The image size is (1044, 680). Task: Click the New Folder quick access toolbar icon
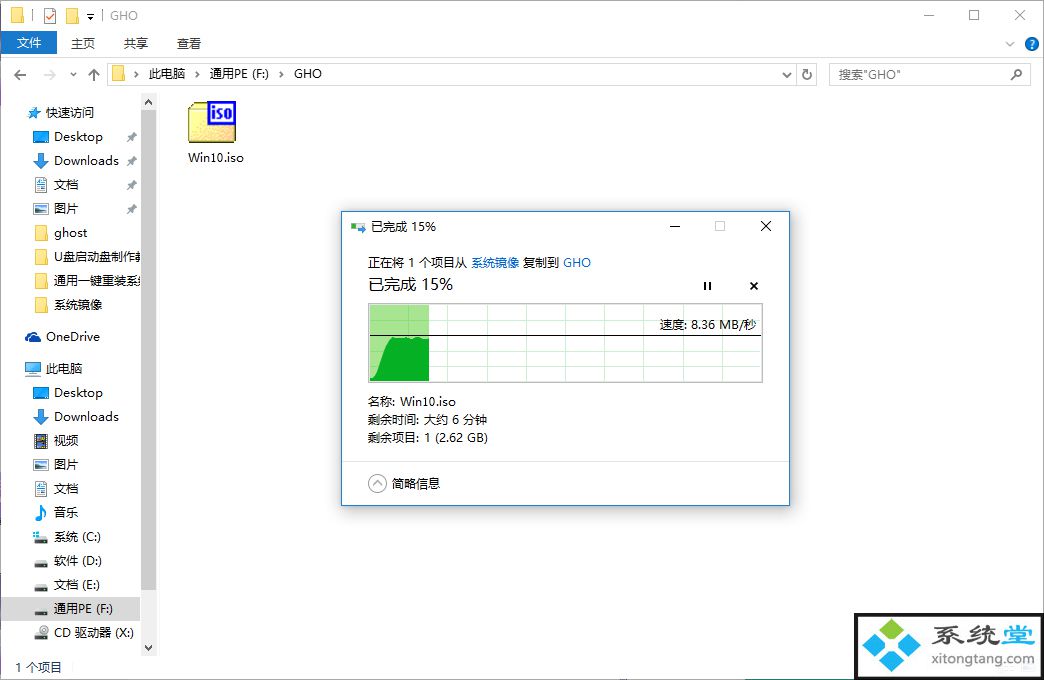tap(72, 15)
